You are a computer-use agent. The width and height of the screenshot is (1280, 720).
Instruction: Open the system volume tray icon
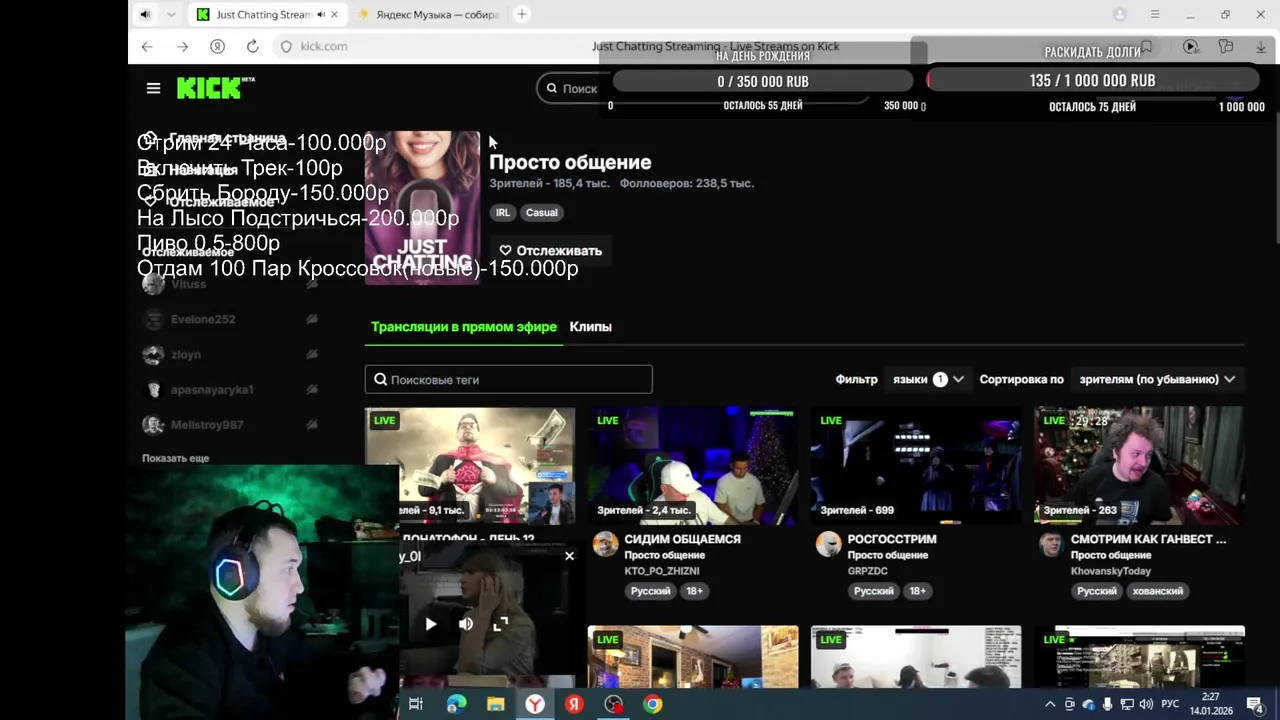(x=1145, y=705)
